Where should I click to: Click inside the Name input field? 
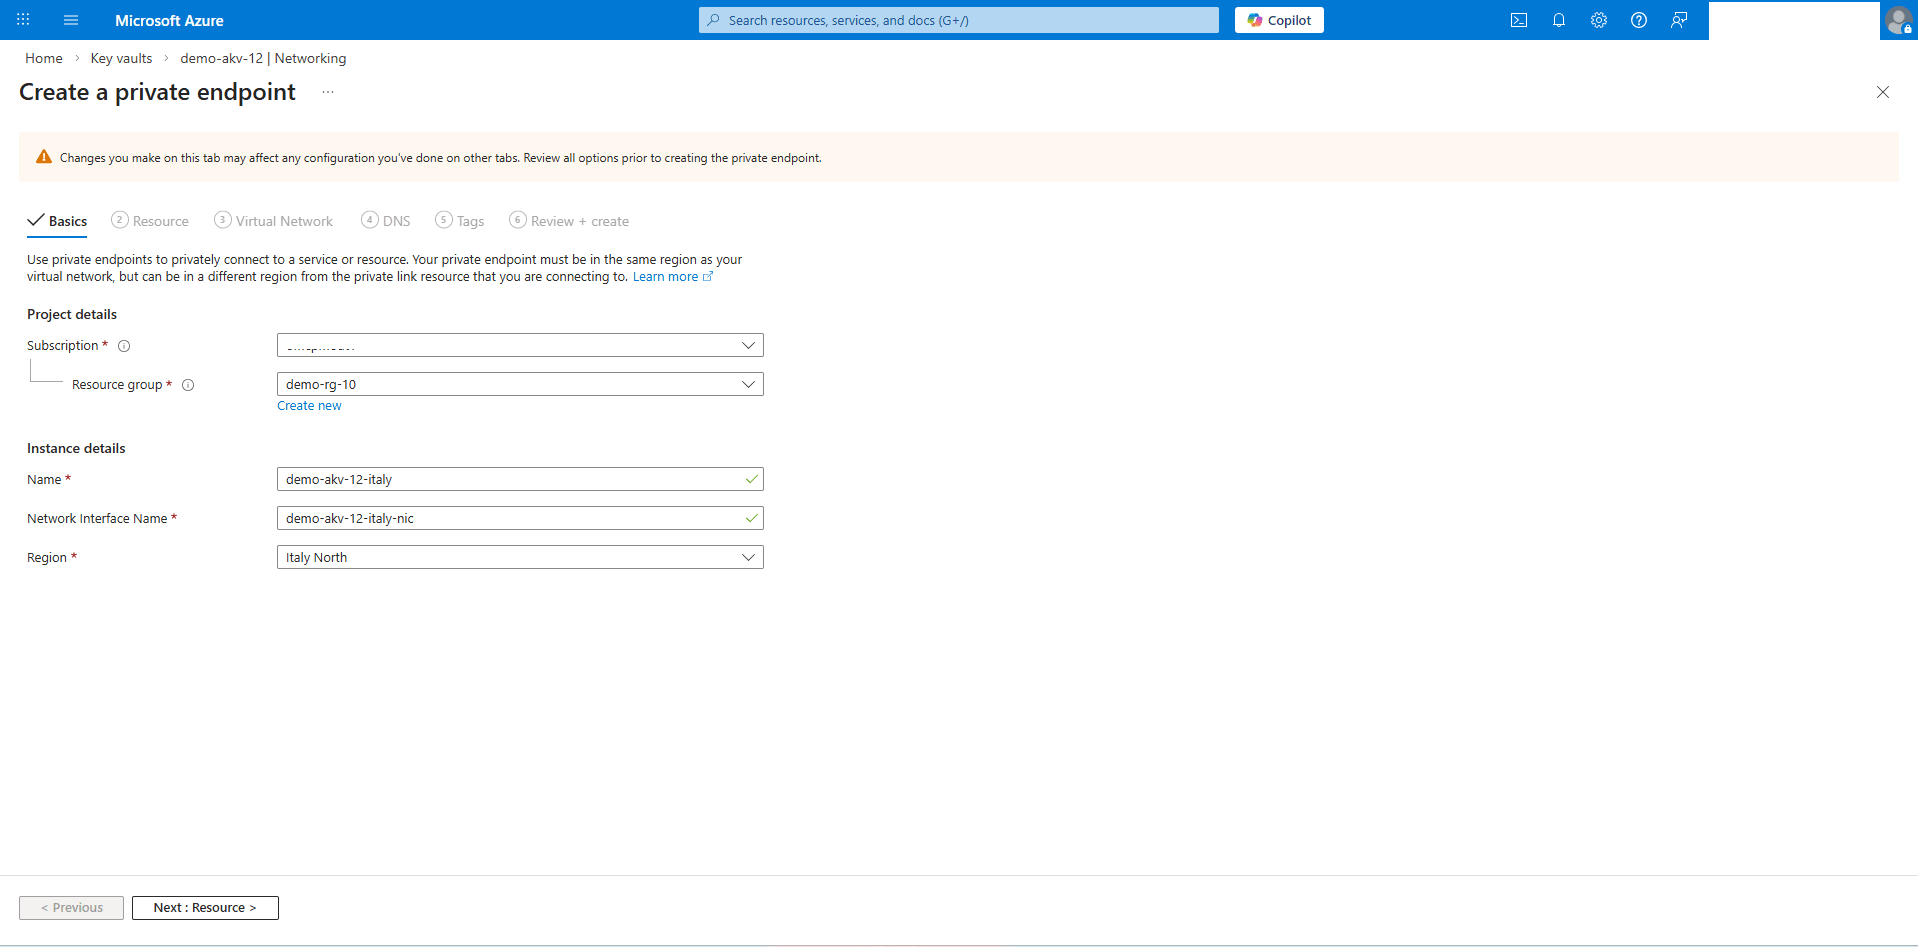click(500, 479)
